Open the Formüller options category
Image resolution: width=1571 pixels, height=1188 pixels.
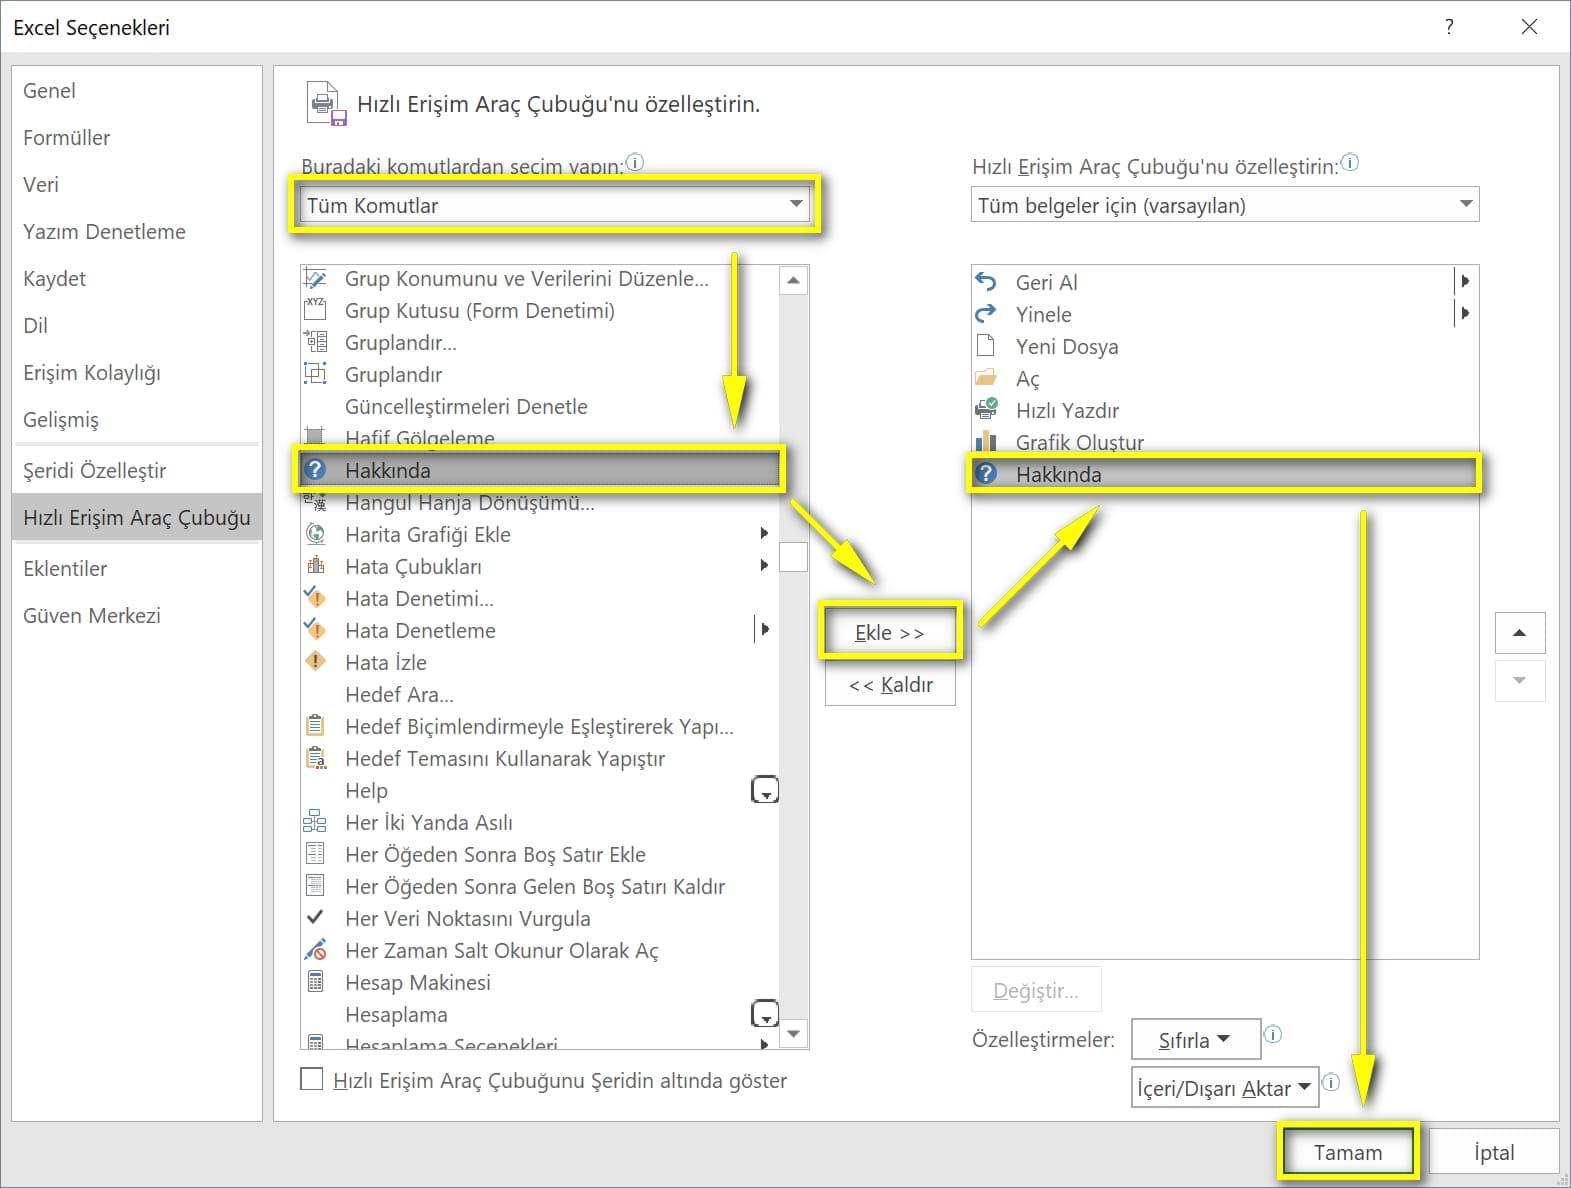pyautogui.click(x=137, y=138)
